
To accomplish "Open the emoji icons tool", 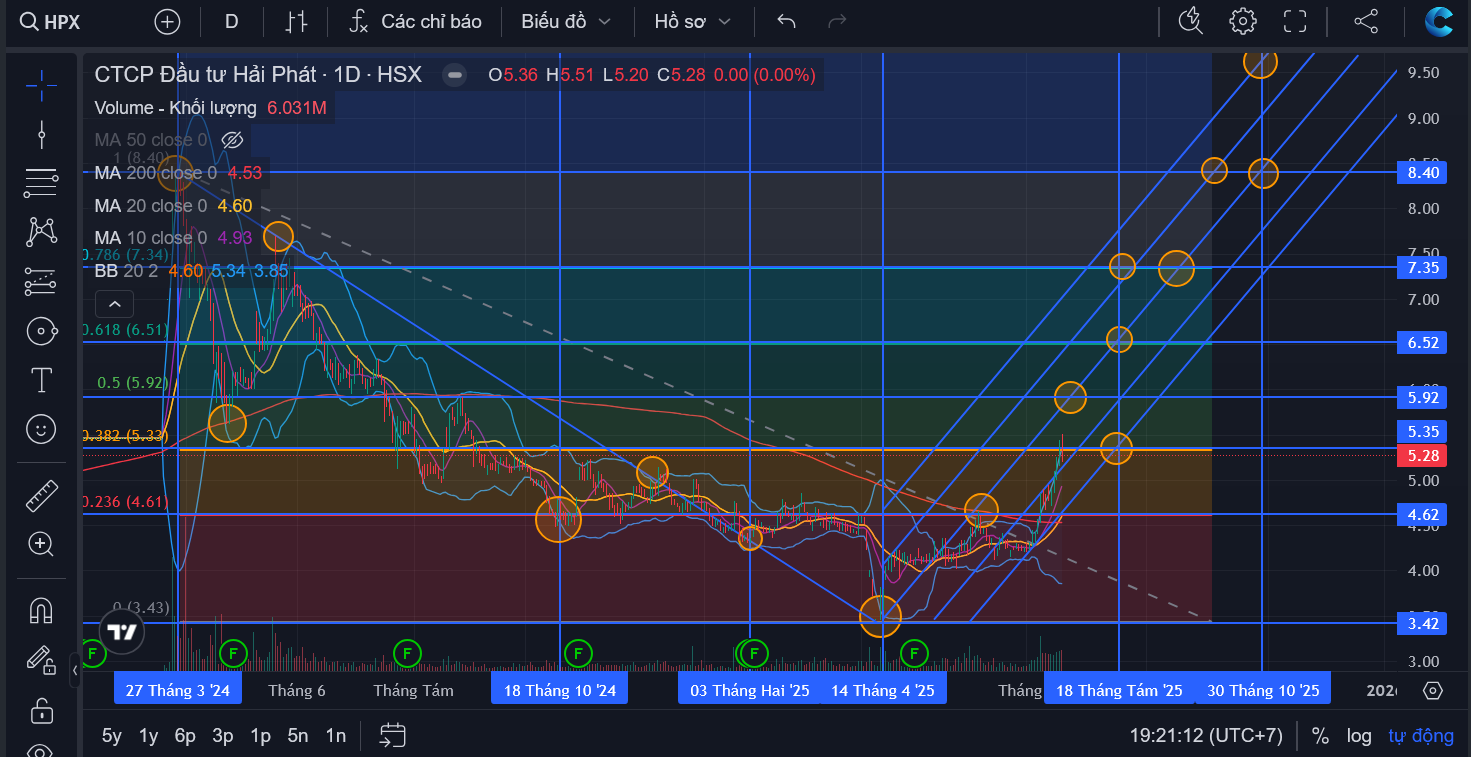I will (41, 430).
